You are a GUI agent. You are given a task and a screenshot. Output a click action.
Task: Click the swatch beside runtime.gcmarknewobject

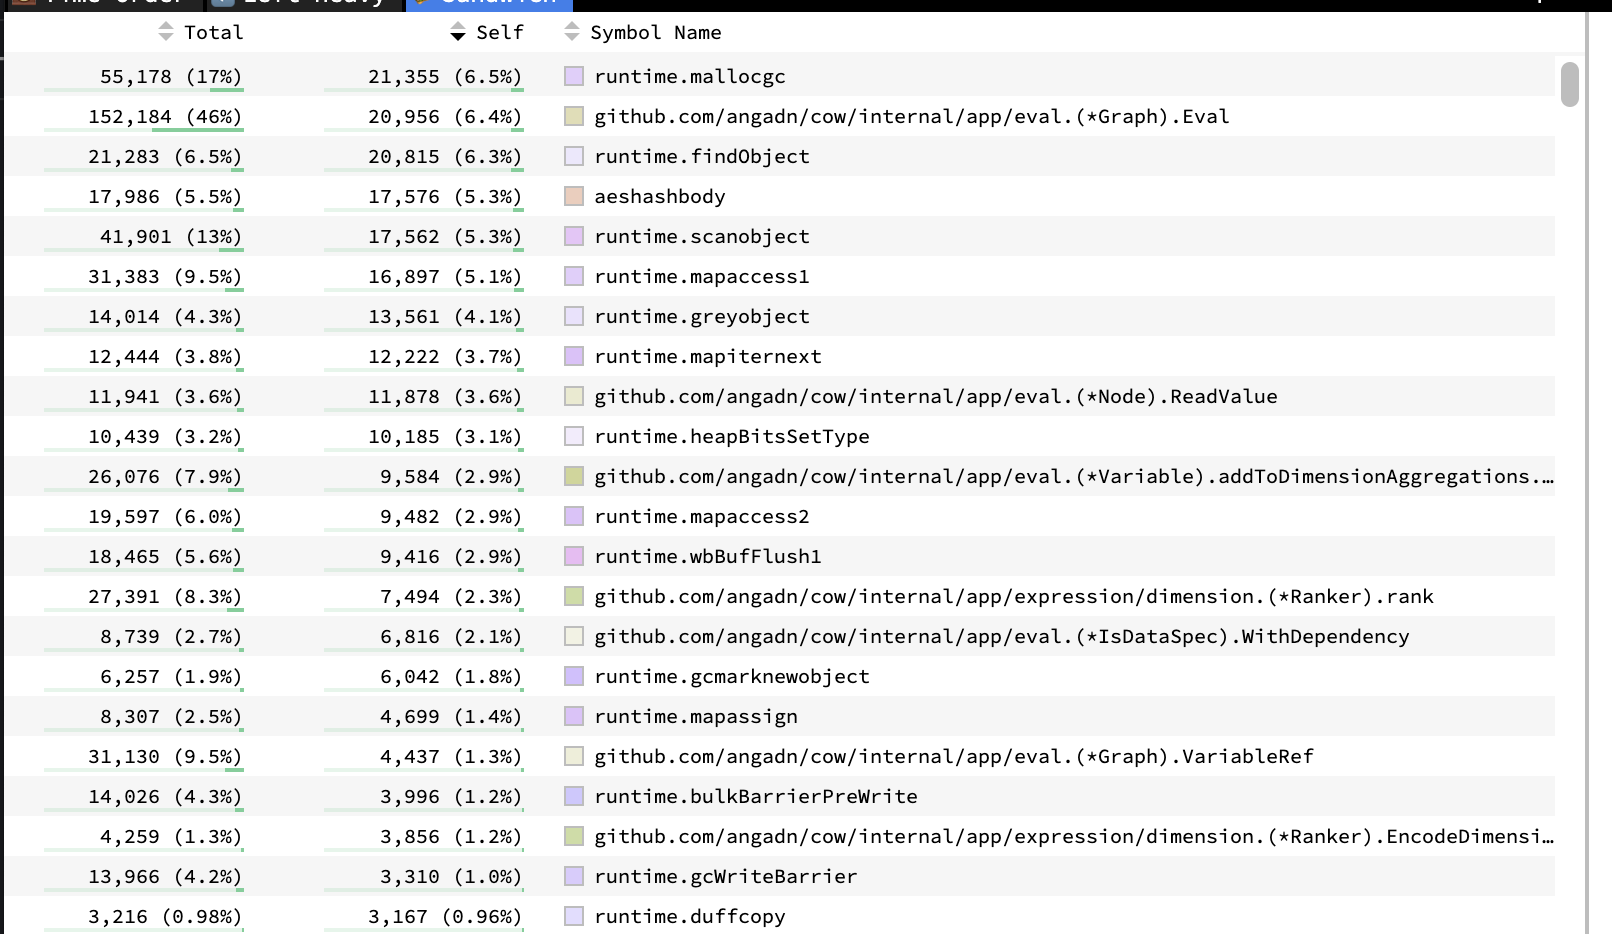pos(574,676)
